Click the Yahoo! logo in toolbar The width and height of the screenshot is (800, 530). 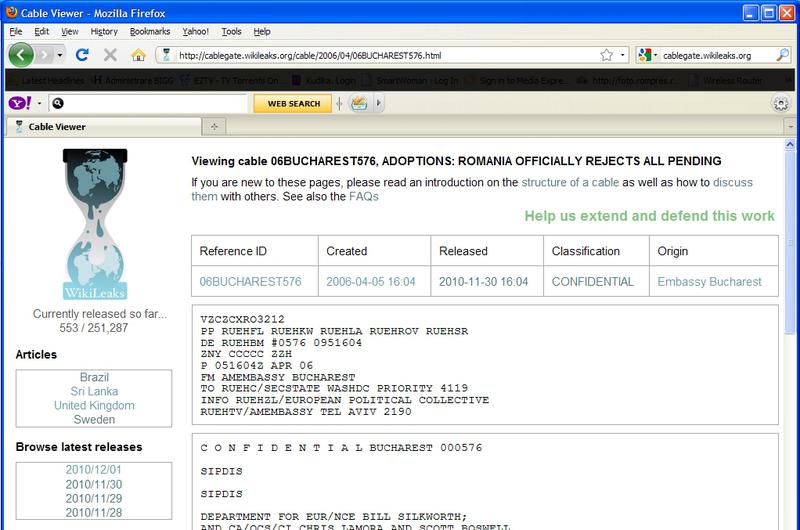coord(19,103)
